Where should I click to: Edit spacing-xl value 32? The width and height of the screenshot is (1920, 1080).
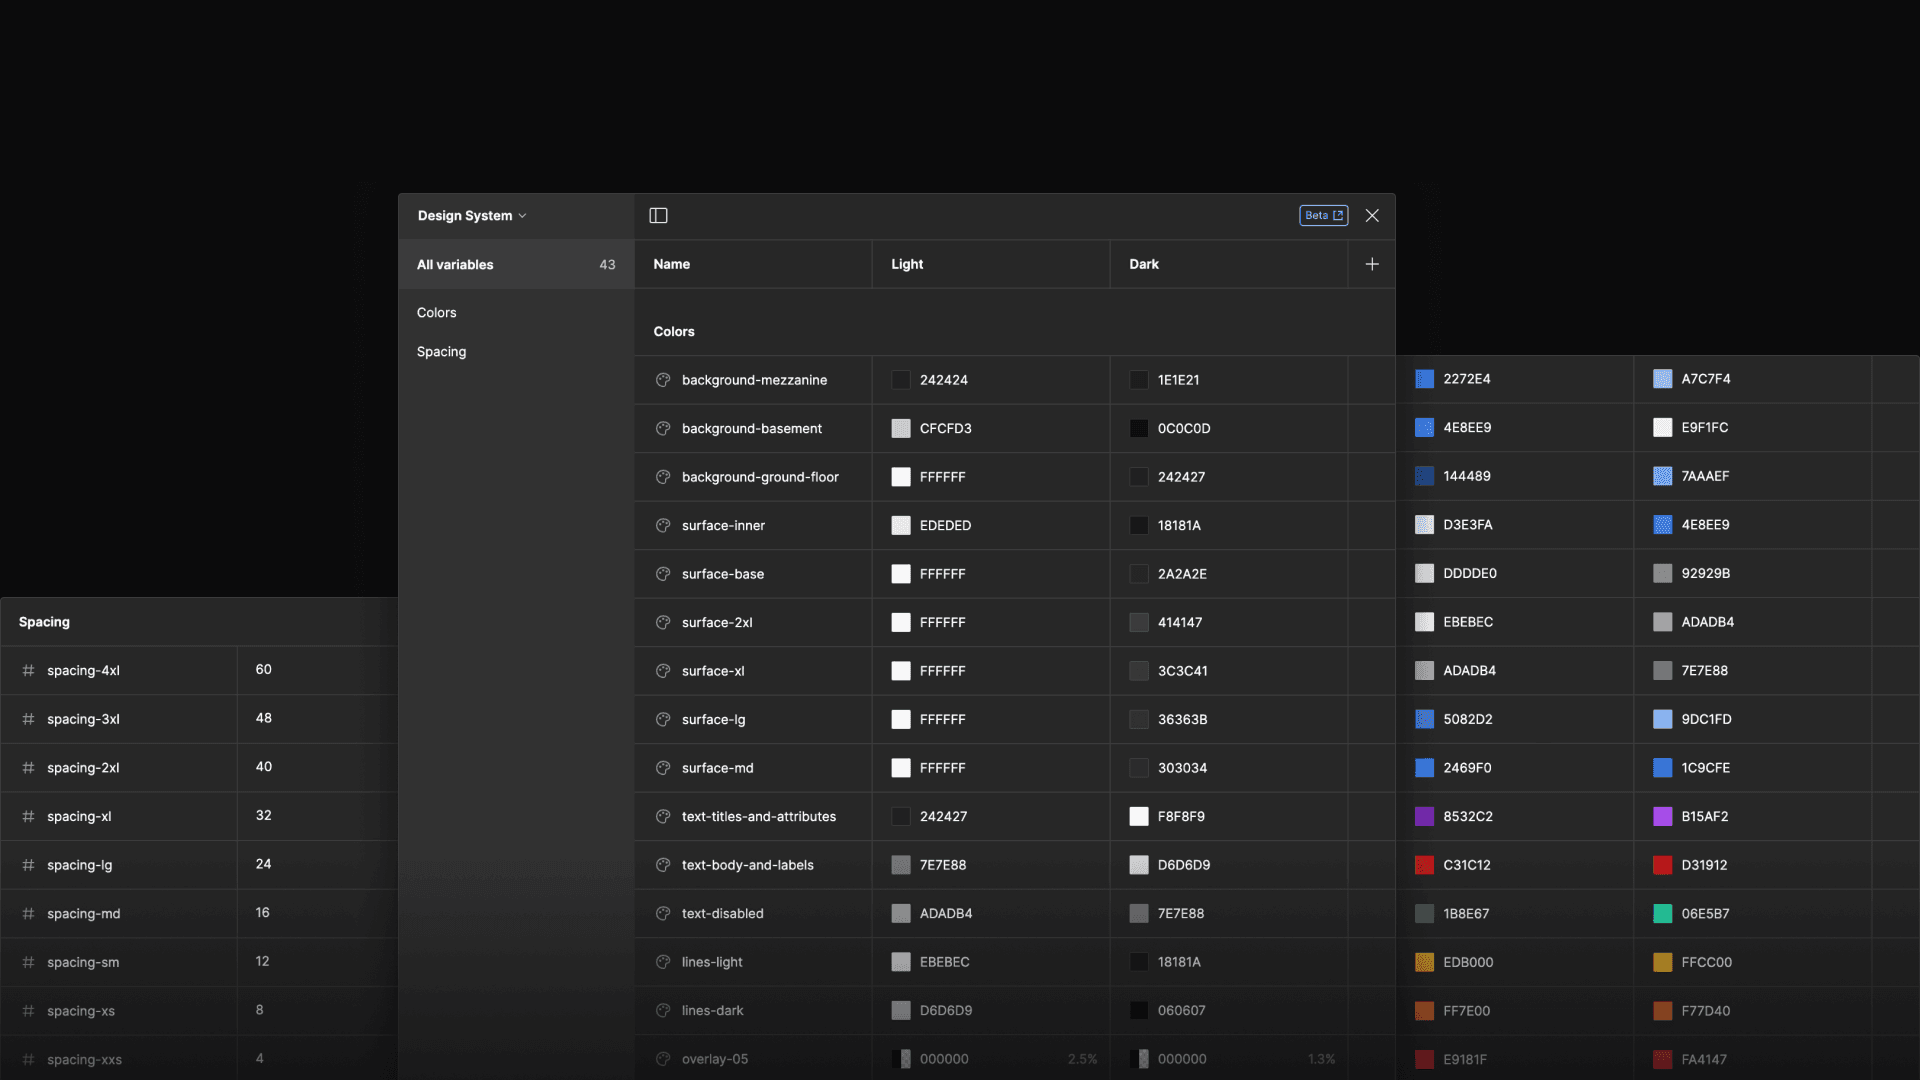(264, 815)
